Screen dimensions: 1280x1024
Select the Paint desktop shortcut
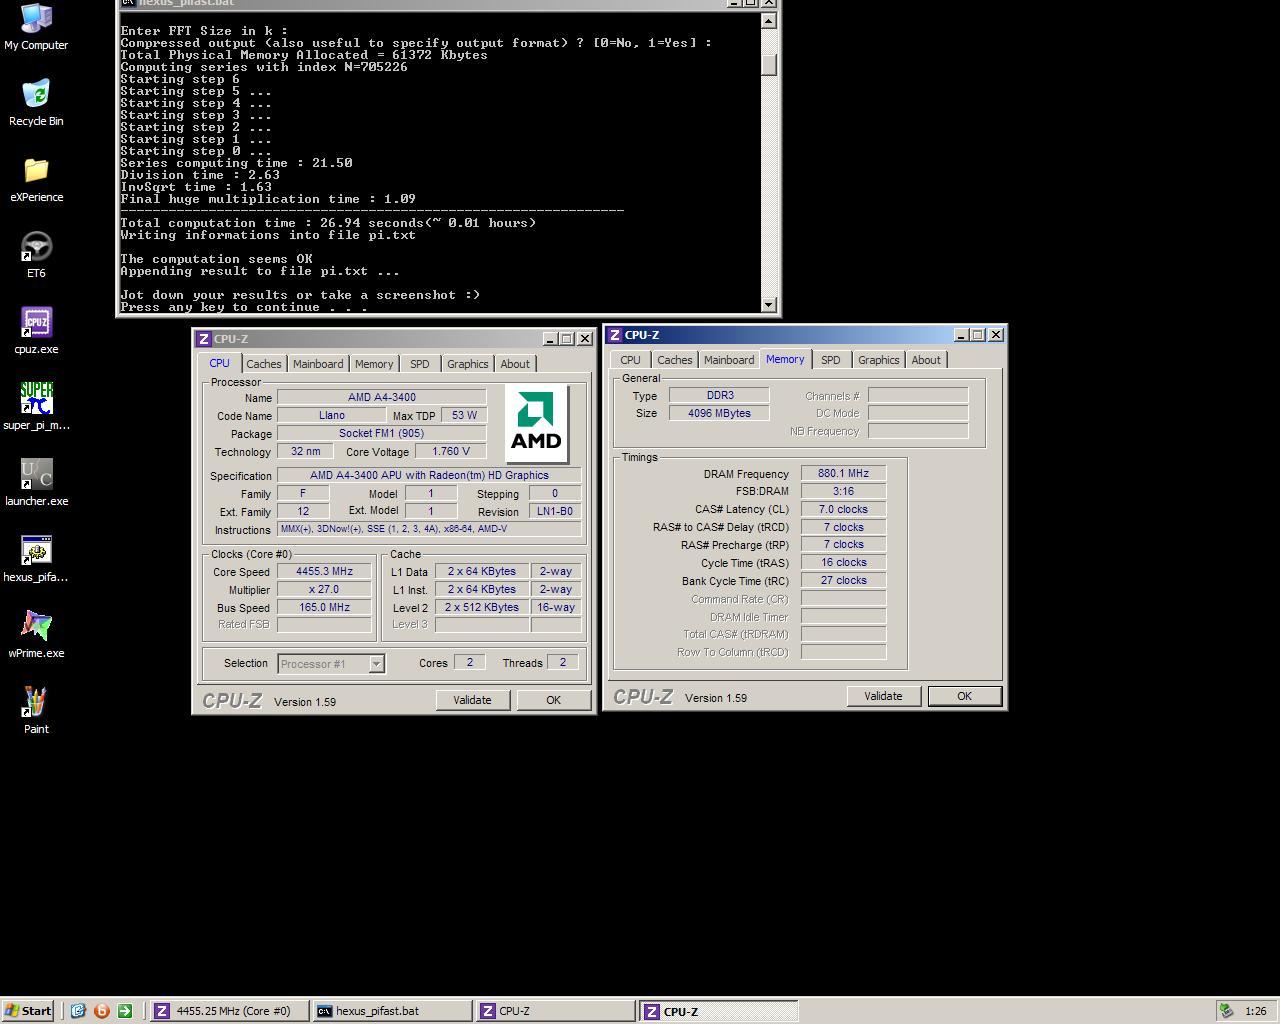[36, 711]
